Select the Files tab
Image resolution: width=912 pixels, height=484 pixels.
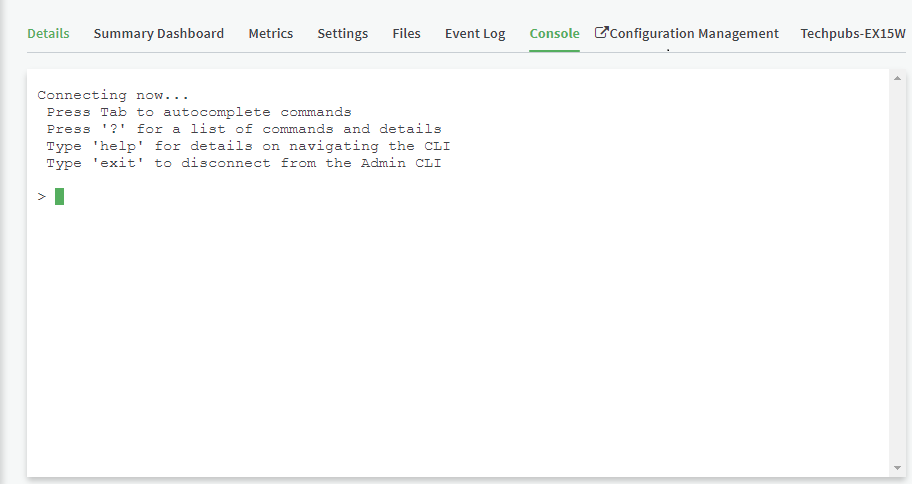pos(406,34)
